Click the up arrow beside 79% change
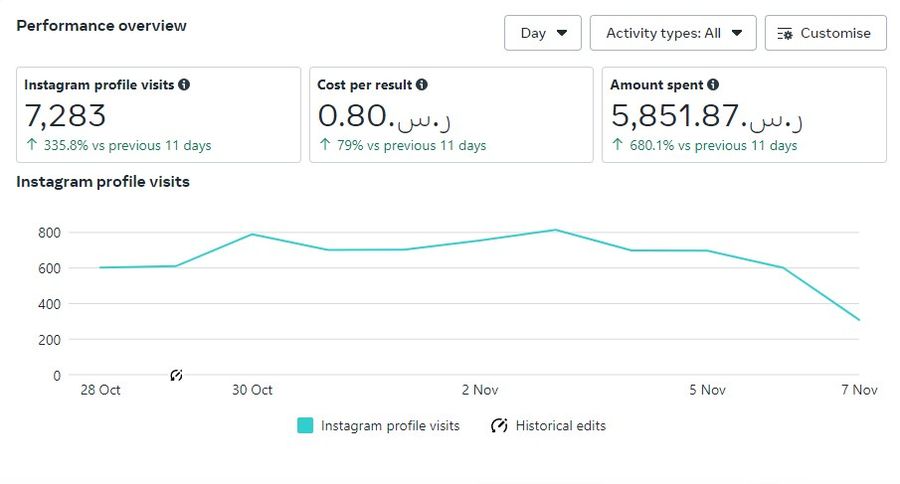This screenshot has height=484, width=900. click(325, 144)
